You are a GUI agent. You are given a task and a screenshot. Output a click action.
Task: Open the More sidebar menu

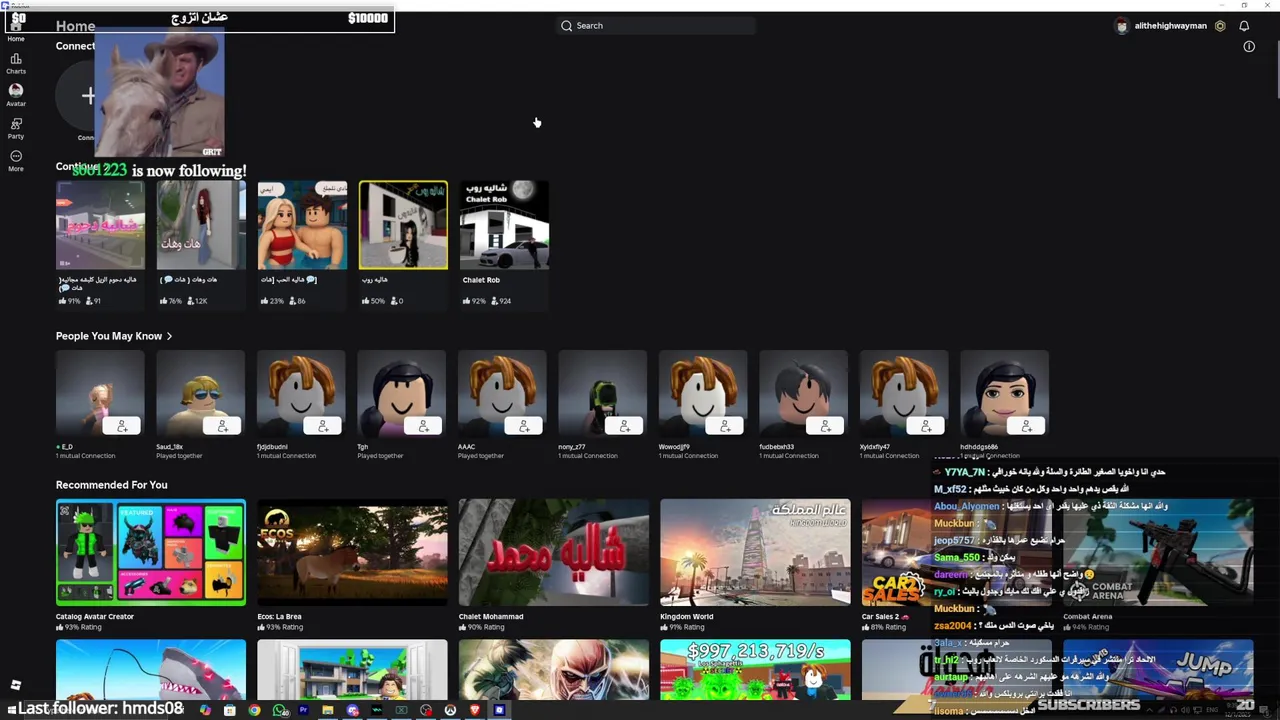click(x=16, y=160)
